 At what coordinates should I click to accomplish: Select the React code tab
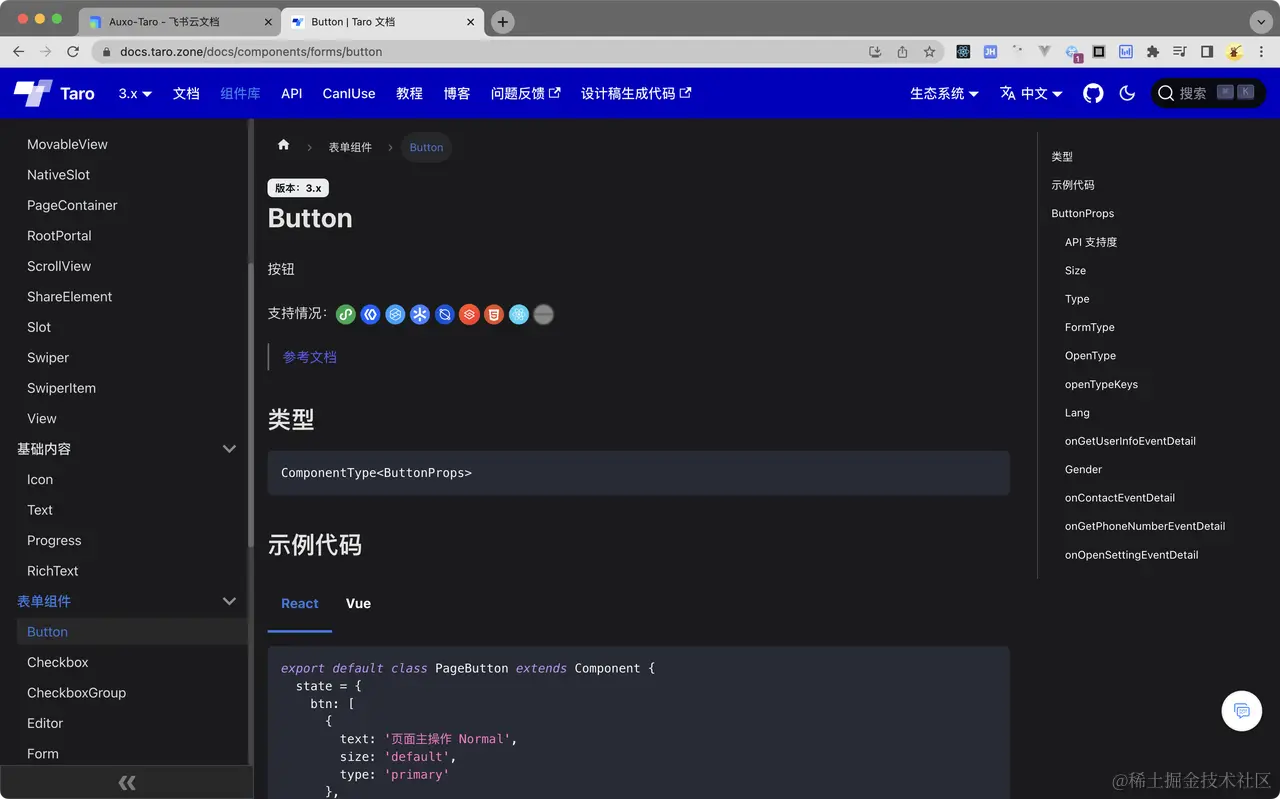300,603
